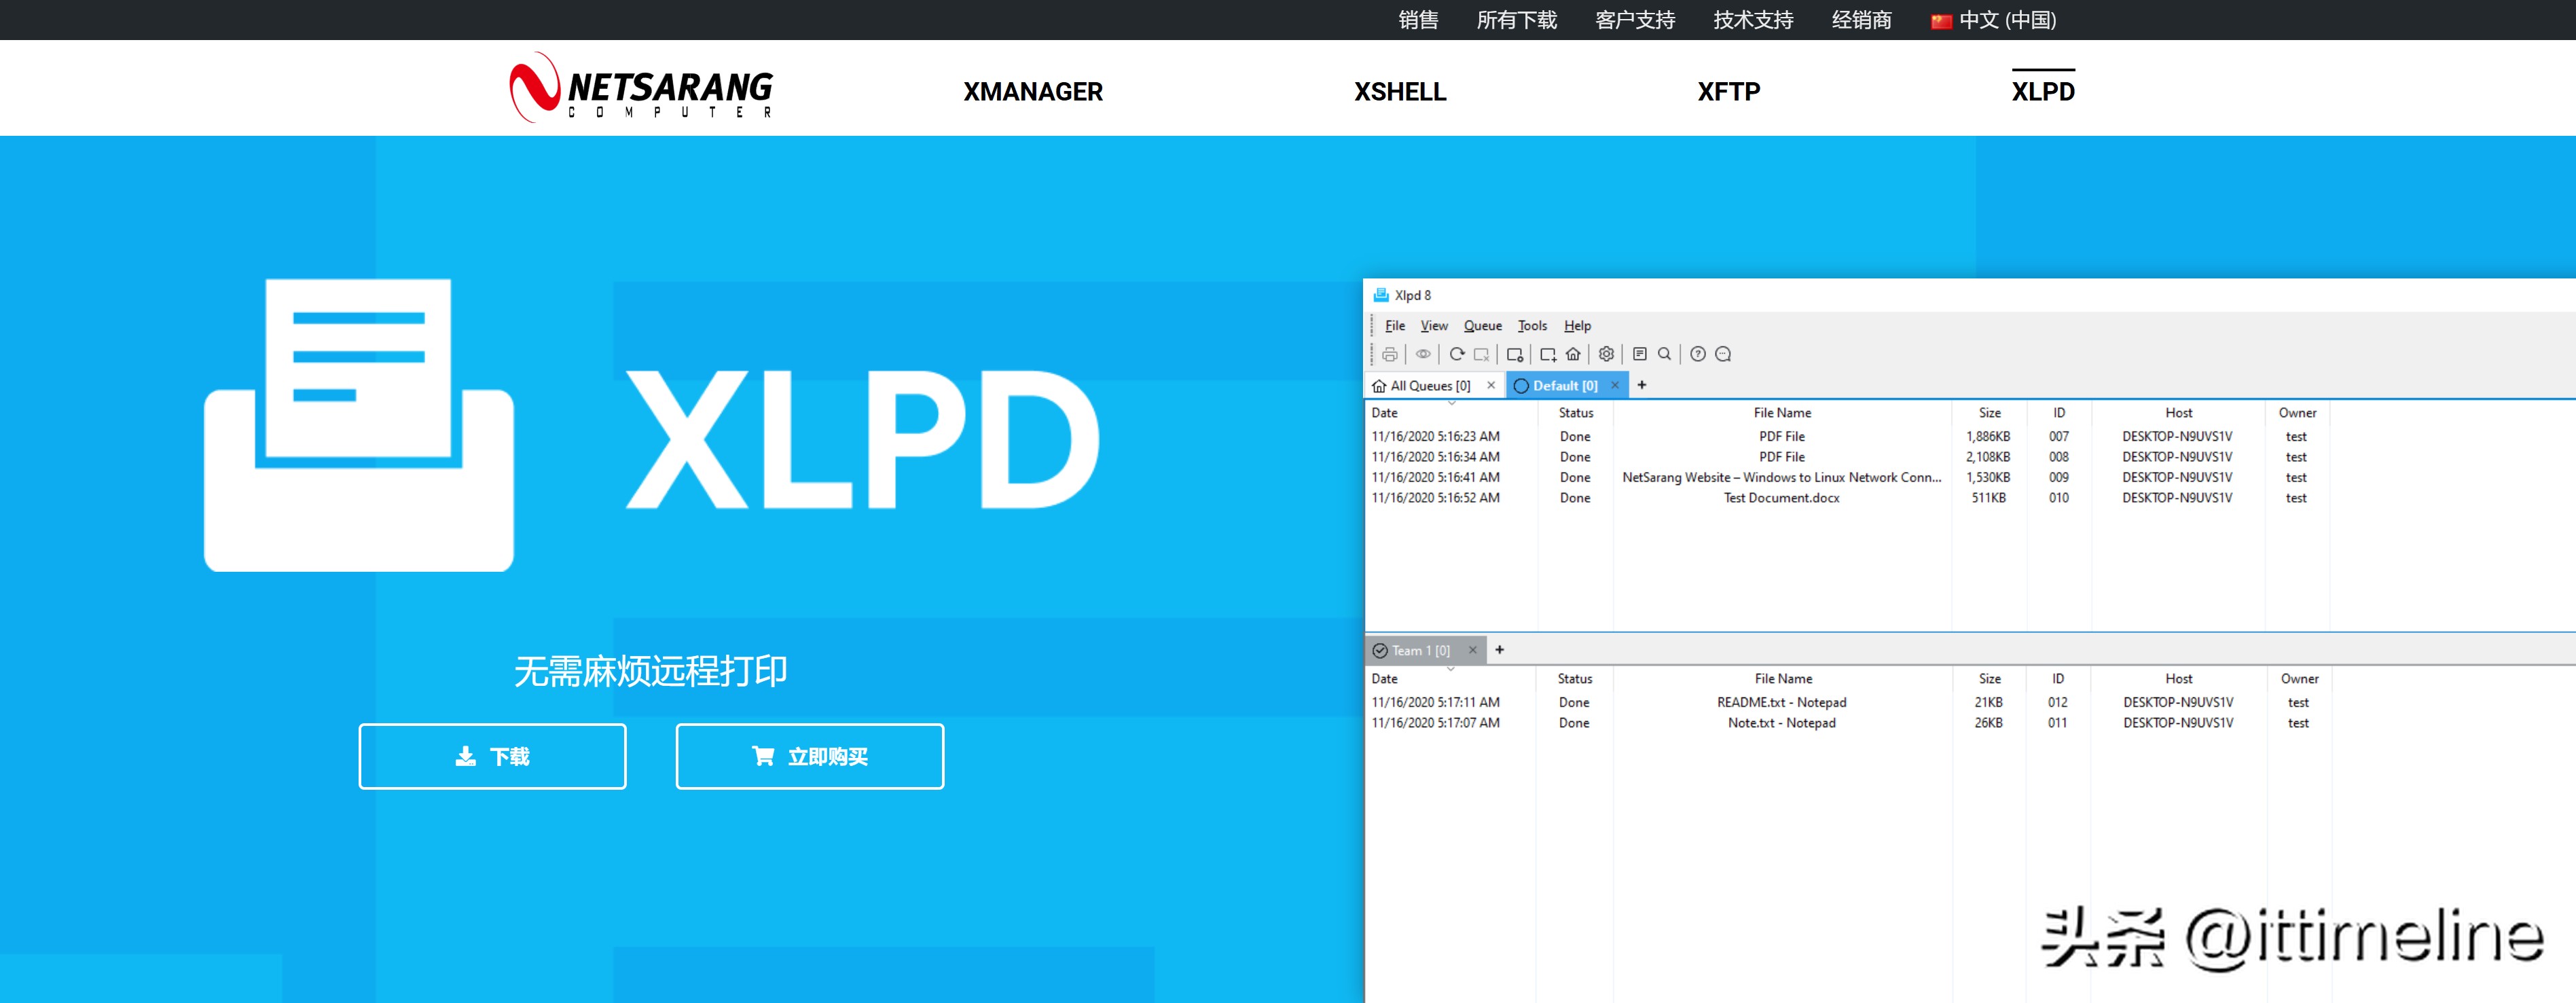Click the new queue plus-box icon
Image resolution: width=2576 pixels, height=1003 pixels.
point(1548,354)
